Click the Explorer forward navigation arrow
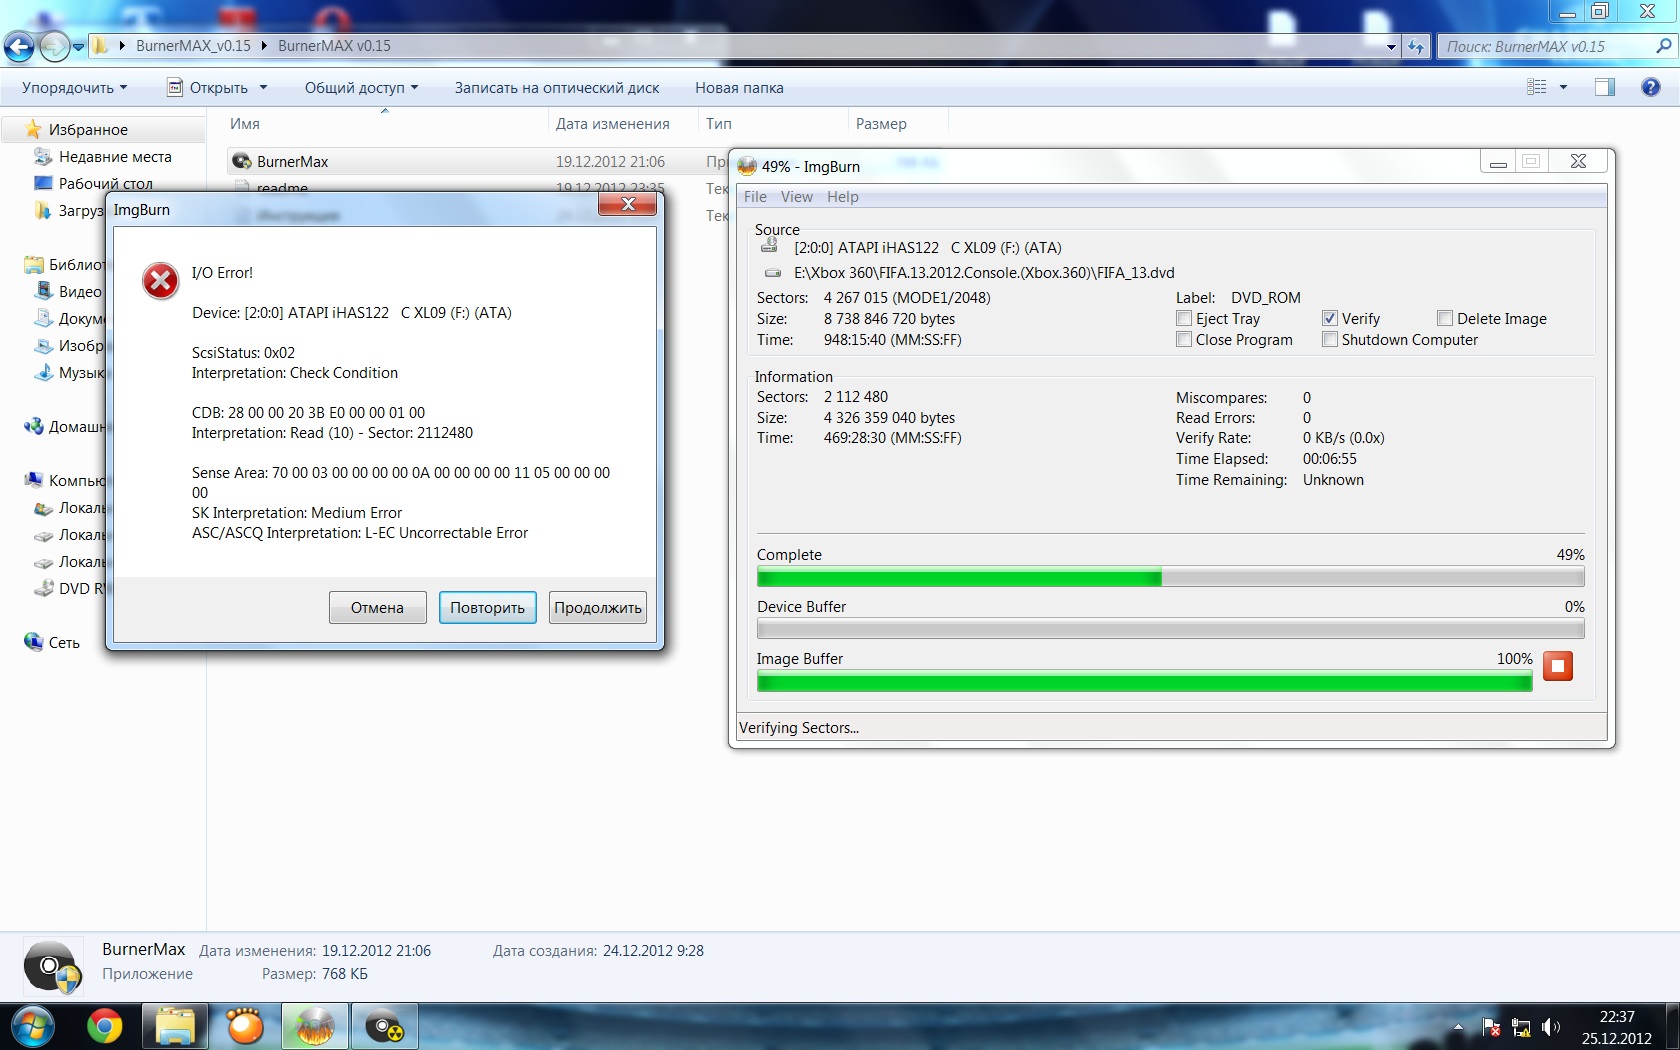 click(54, 46)
